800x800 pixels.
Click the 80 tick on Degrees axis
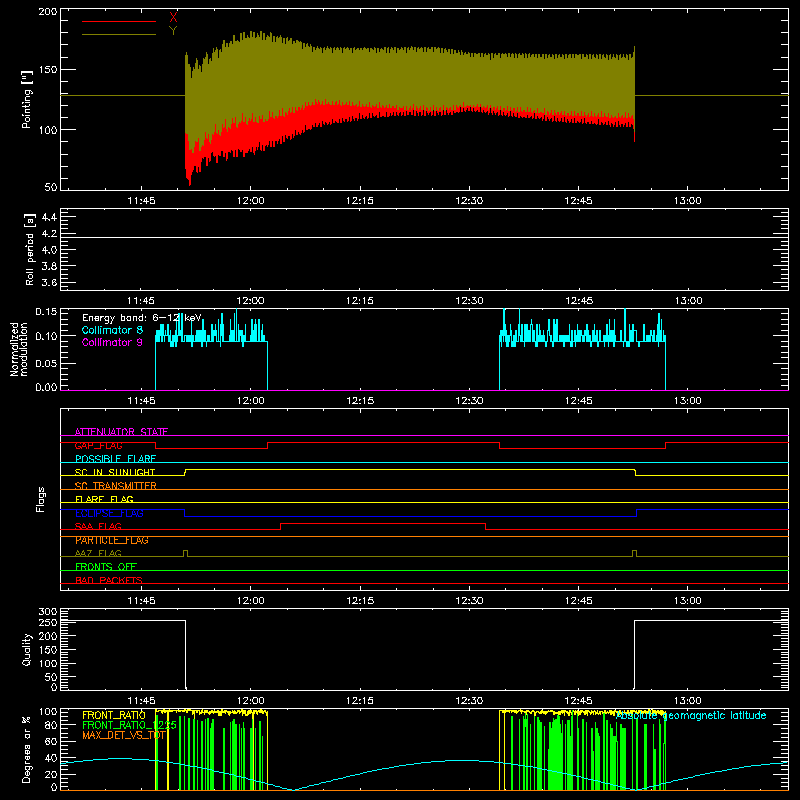51,725
